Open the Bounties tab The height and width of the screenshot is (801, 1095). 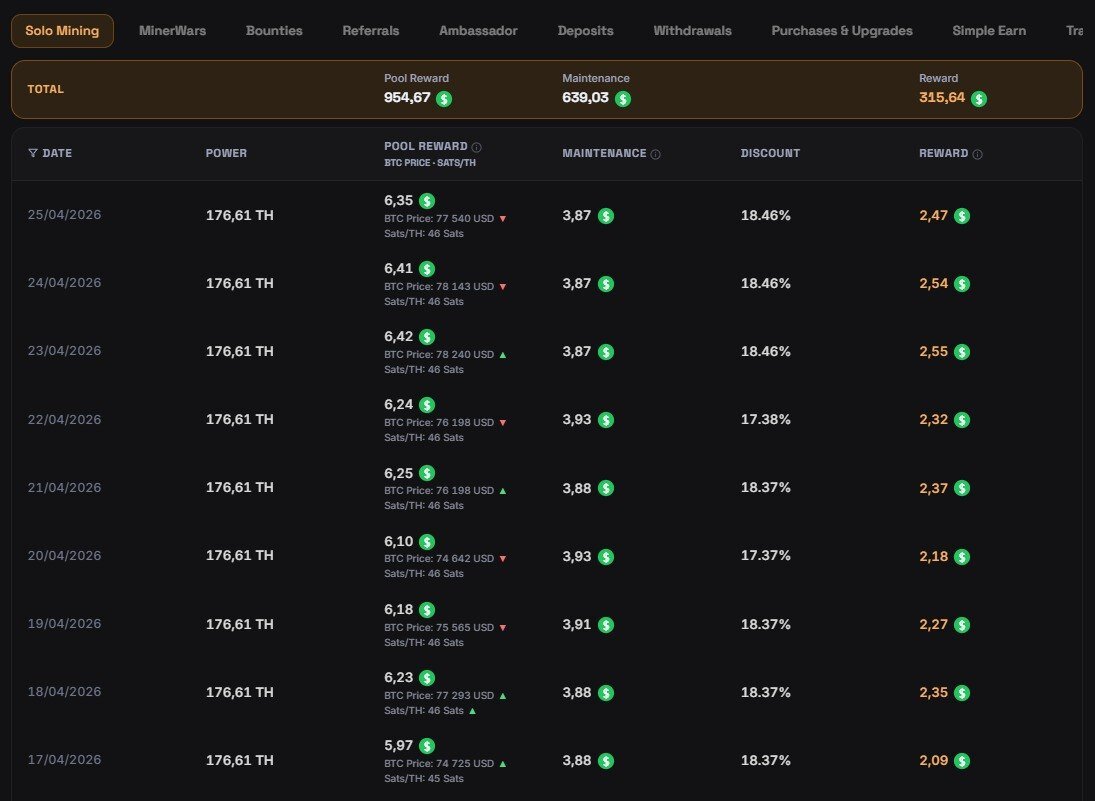[274, 31]
